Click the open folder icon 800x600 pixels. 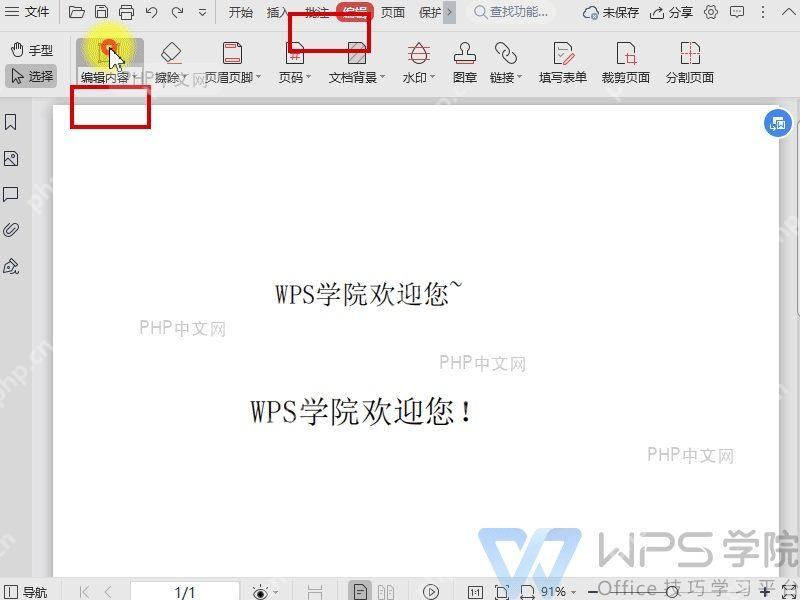76,12
